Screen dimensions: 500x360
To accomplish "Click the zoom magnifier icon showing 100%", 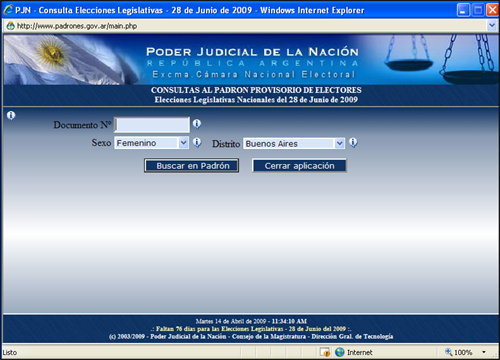I will 449,352.
